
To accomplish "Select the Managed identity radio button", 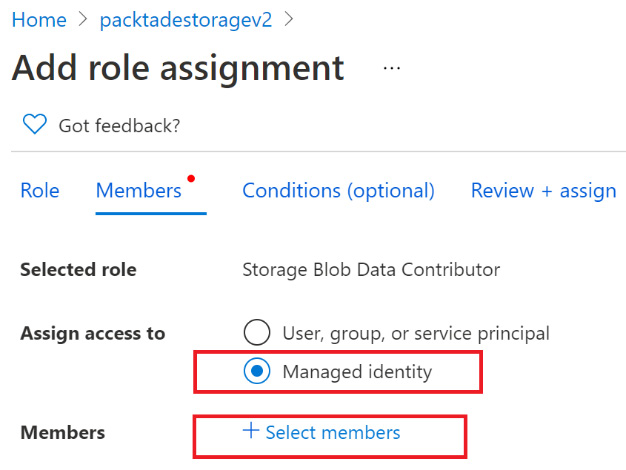I will click(x=257, y=372).
